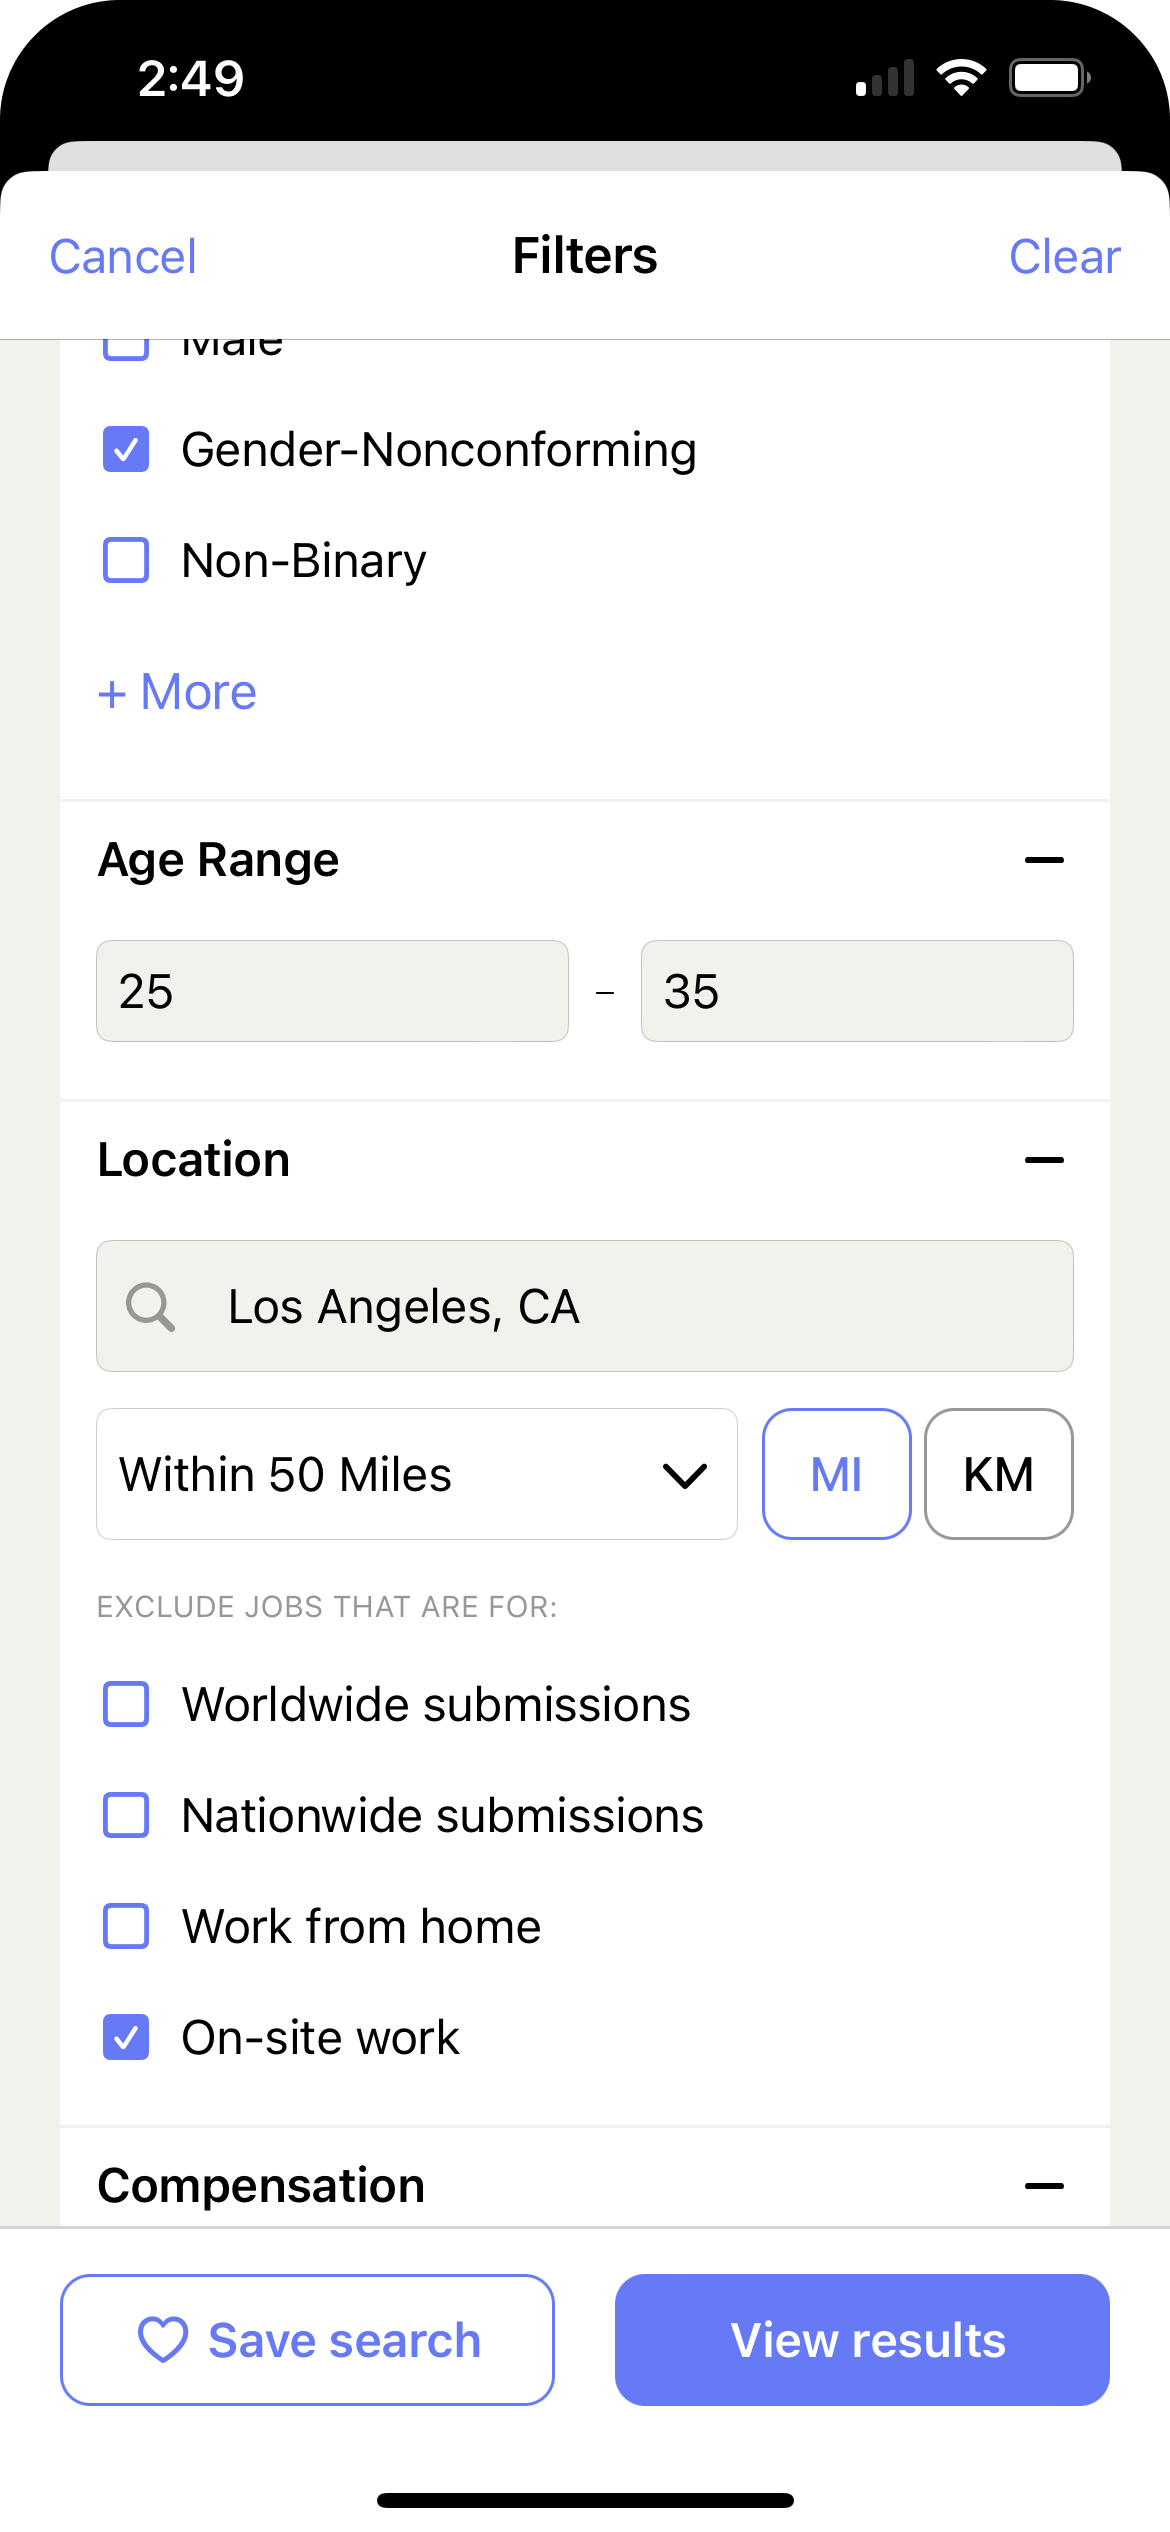Click the search magnifier icon in Location field
This screenshot has height=2532, width=1170.
(150, 1306)
